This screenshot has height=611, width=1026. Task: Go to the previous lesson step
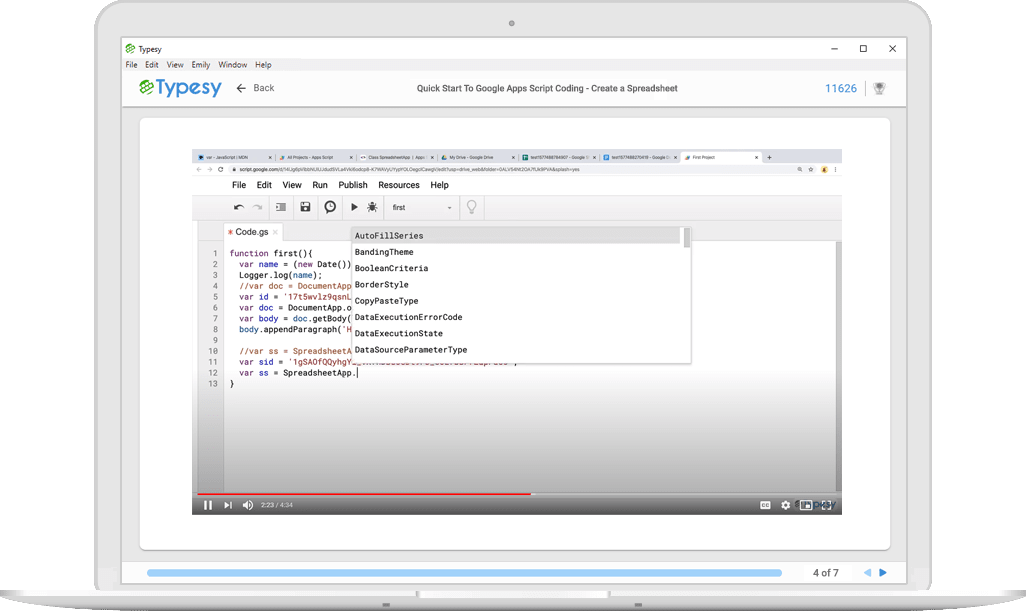(x=868, y=572)
